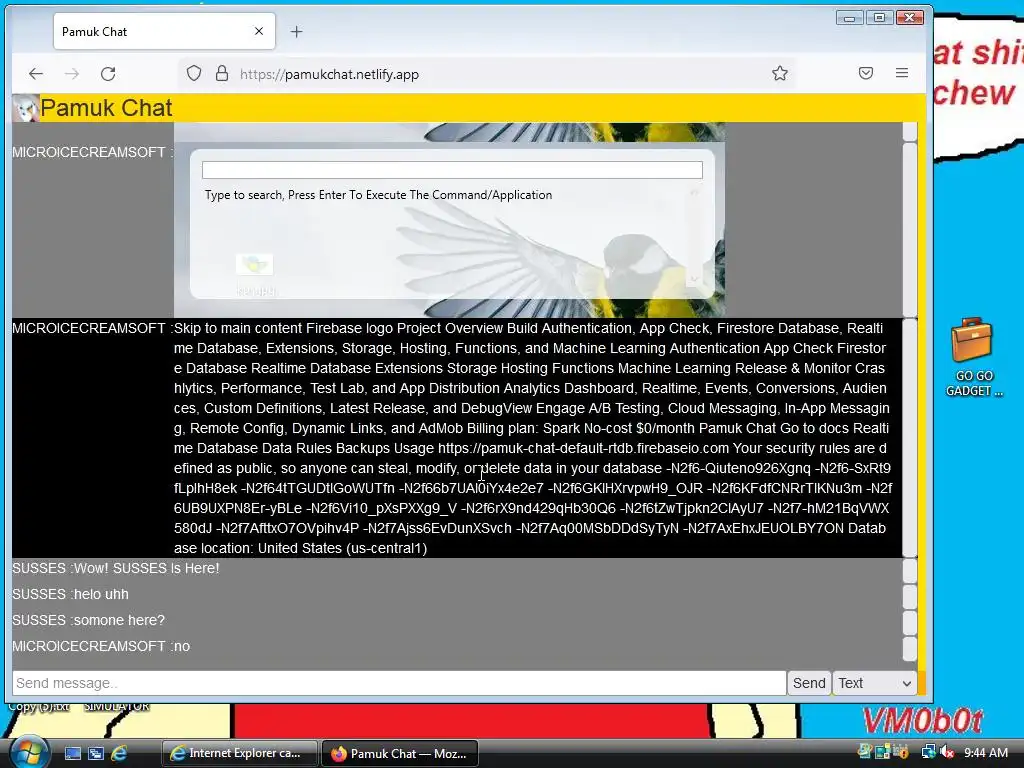
Task: Click the 'MICROICECREAMSOFT :no' message
Action: (x=101, y=646)
